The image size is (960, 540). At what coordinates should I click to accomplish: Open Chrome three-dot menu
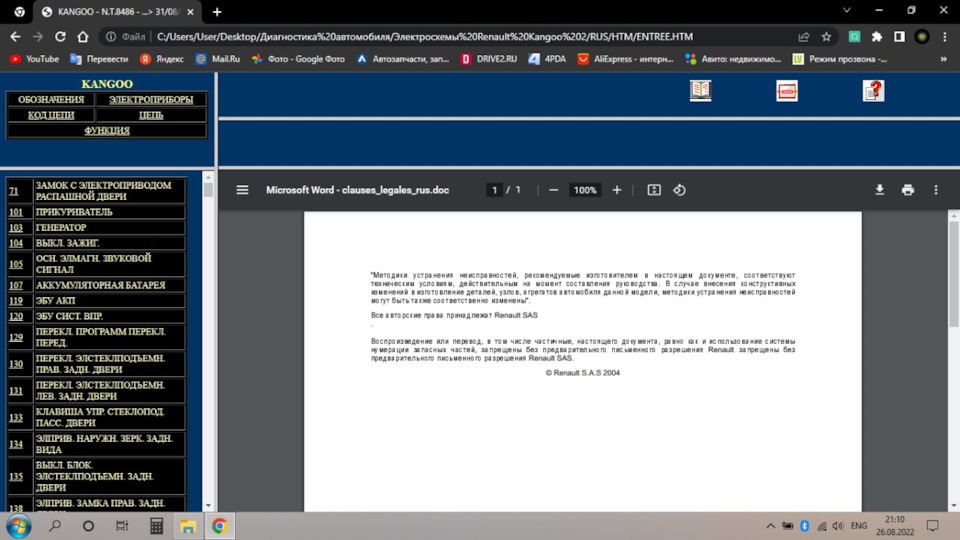pos(945,37)
